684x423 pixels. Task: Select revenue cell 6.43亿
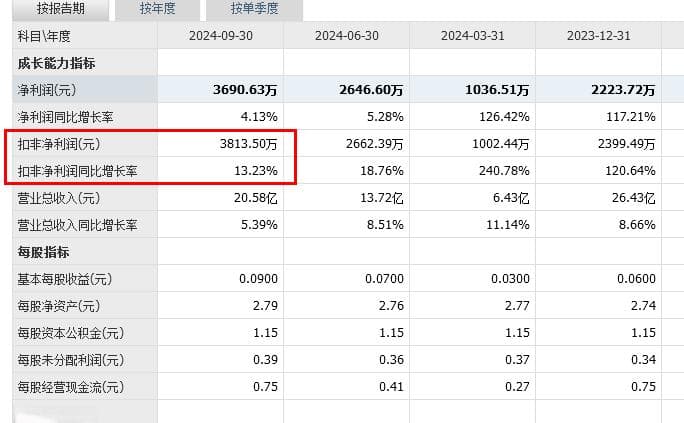pos(511,198)
